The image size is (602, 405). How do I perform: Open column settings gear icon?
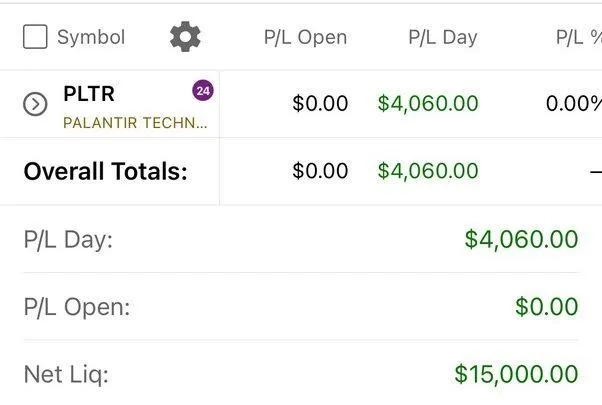(x=185, y=36)
